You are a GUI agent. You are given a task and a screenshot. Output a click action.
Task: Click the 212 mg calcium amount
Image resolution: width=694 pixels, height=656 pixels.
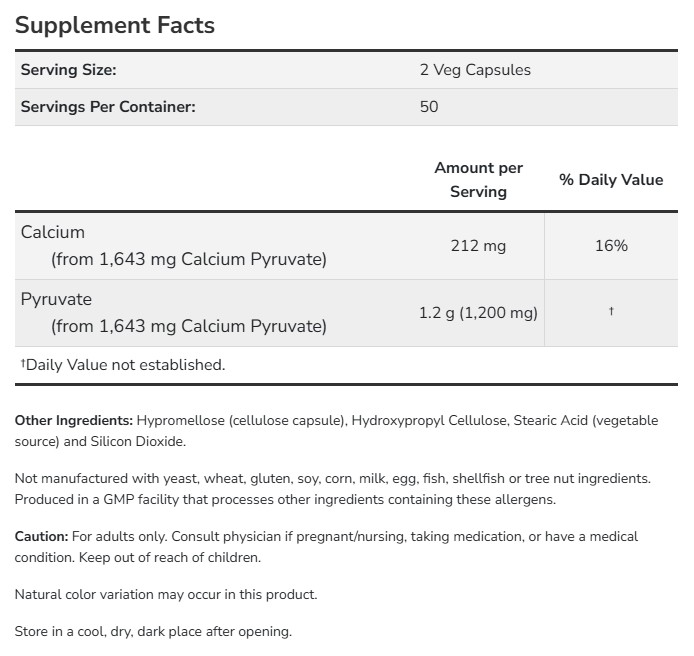point(478,246)
